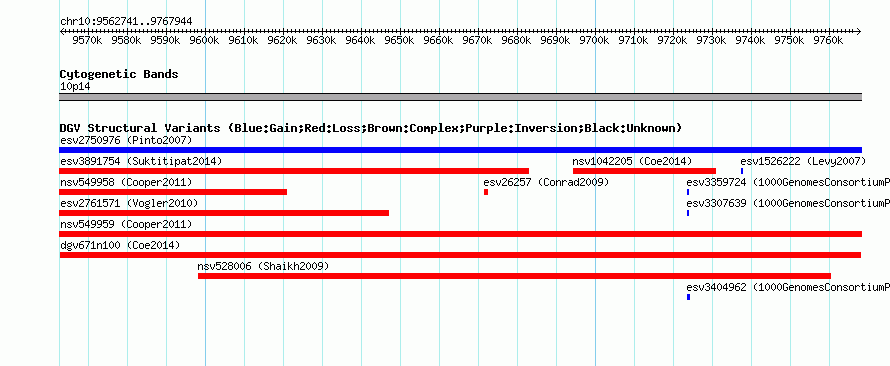
Task: Open the dgv671n100 (Coe2014) label
Action: (120, 245)
